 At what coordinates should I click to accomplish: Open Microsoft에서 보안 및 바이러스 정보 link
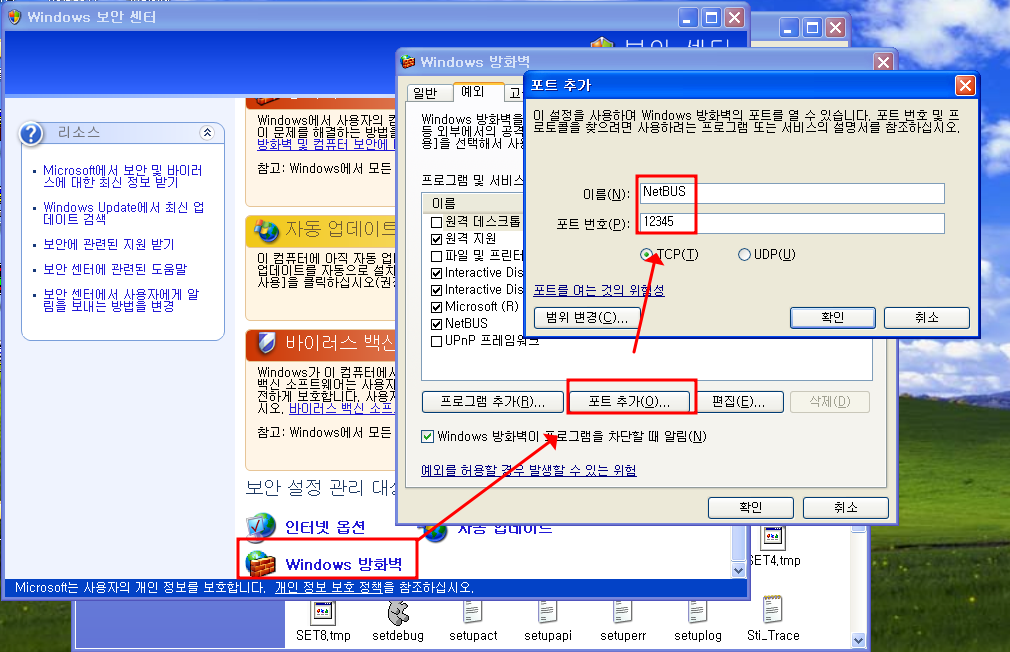(x=122, y=177)
